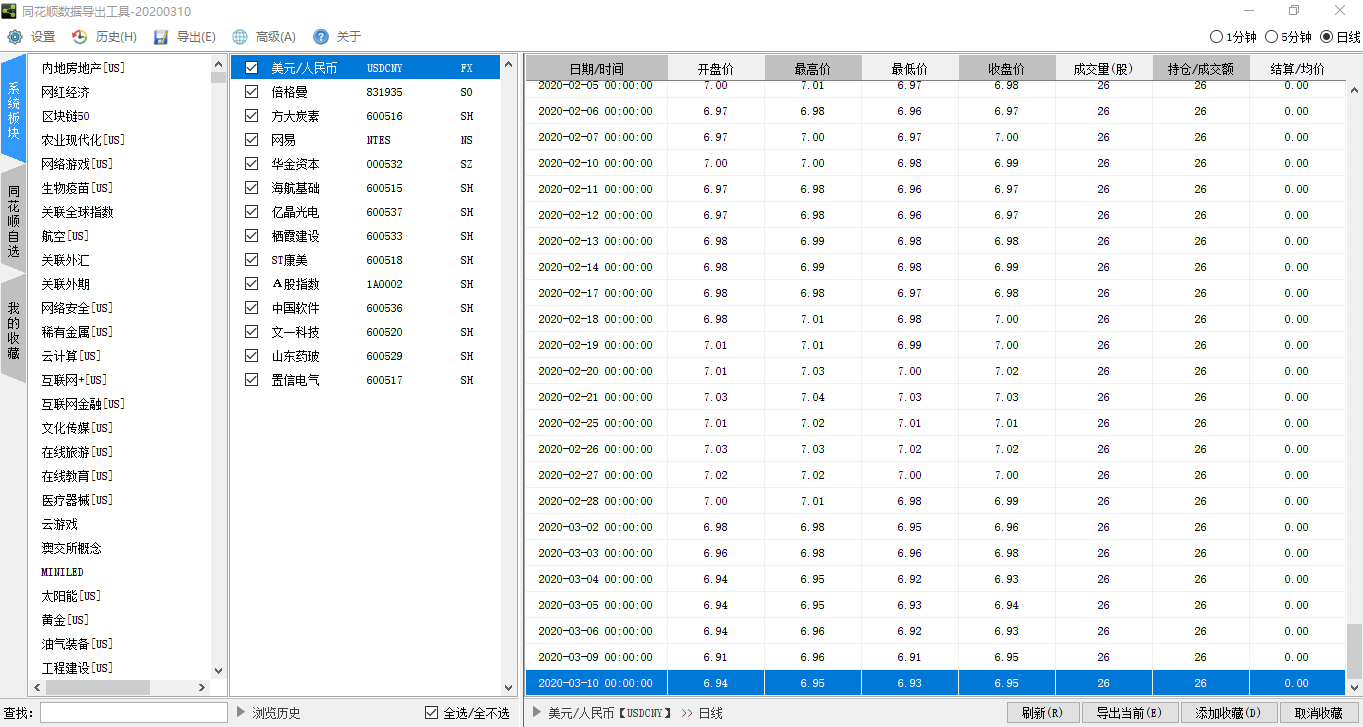Click the Advanced globe icon

(240, 37)
